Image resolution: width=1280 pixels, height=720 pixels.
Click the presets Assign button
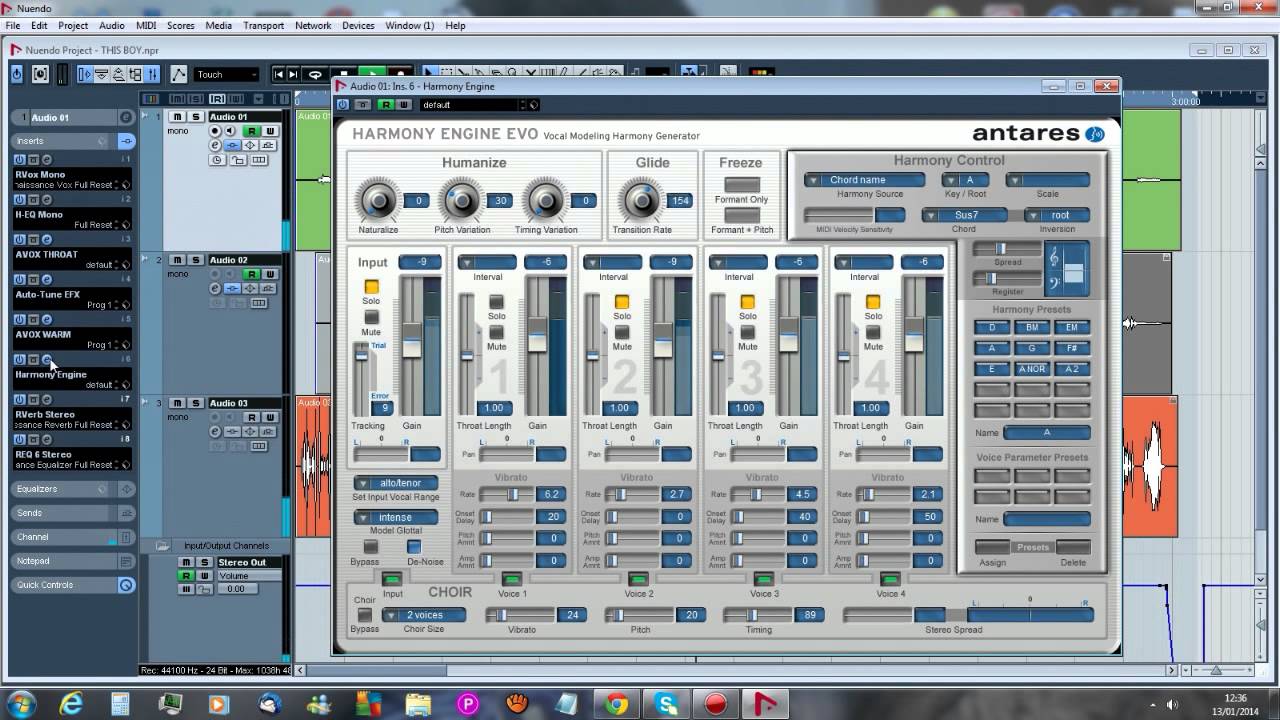click(x=992, y=547)
